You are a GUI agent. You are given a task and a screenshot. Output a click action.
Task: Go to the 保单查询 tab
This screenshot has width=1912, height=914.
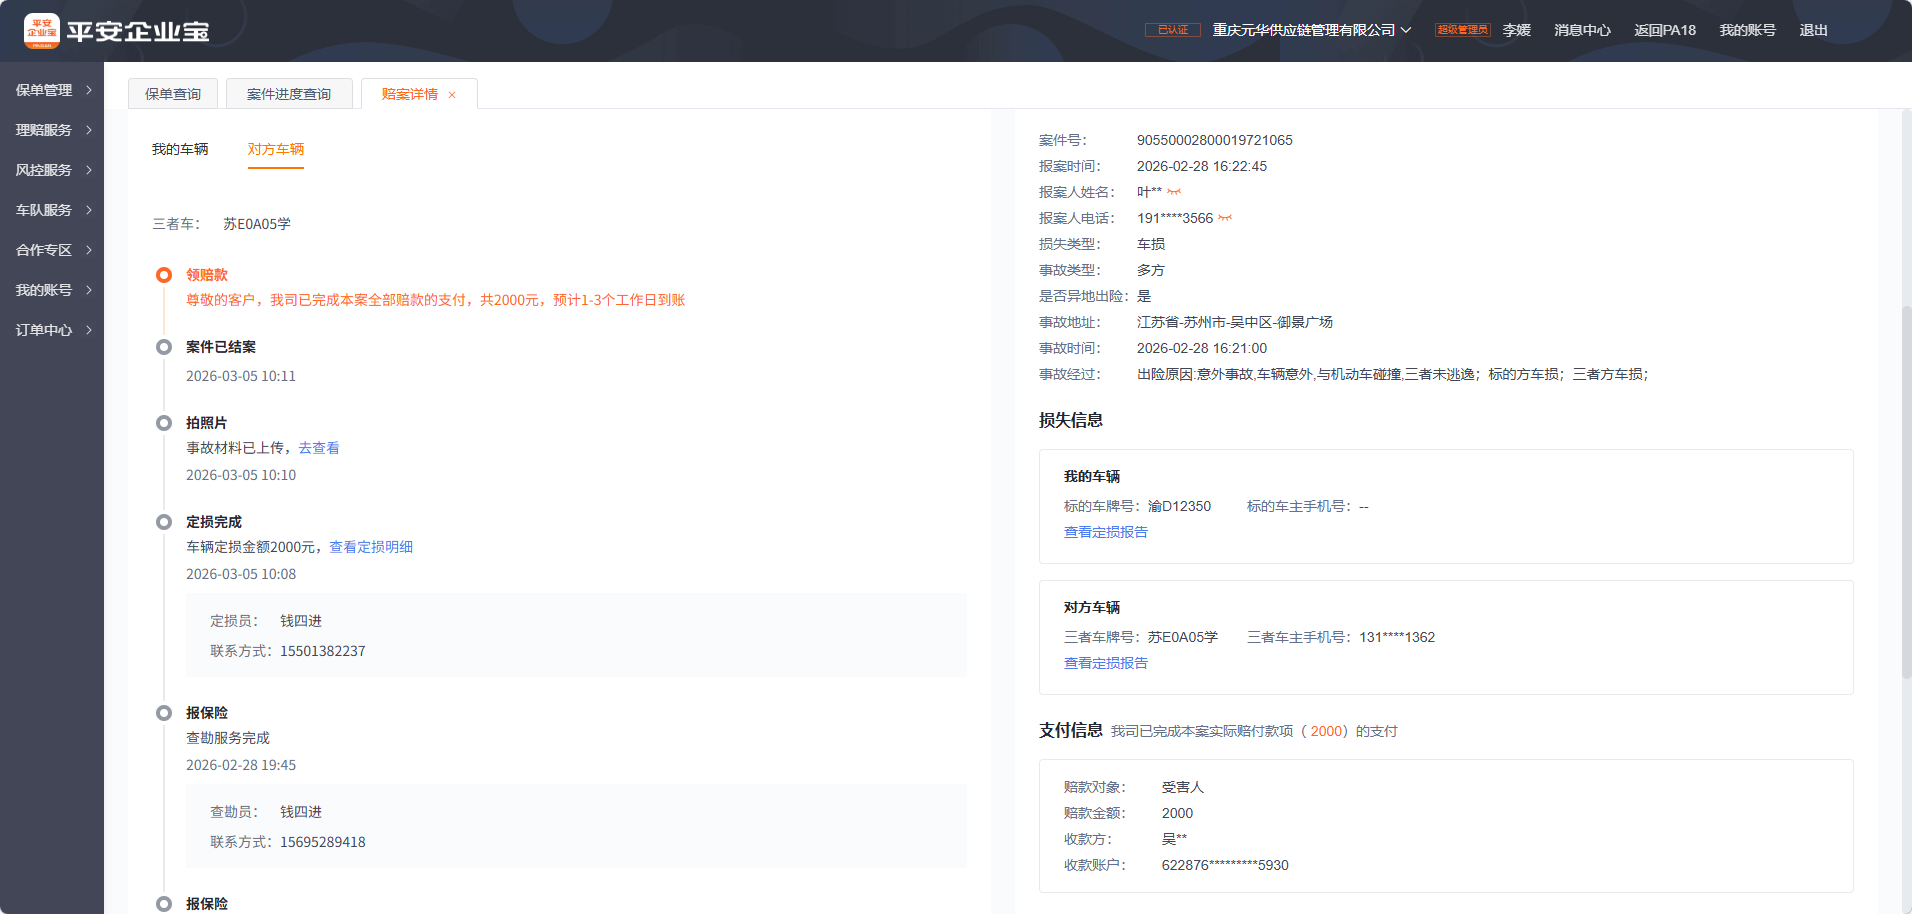(173, 94)
